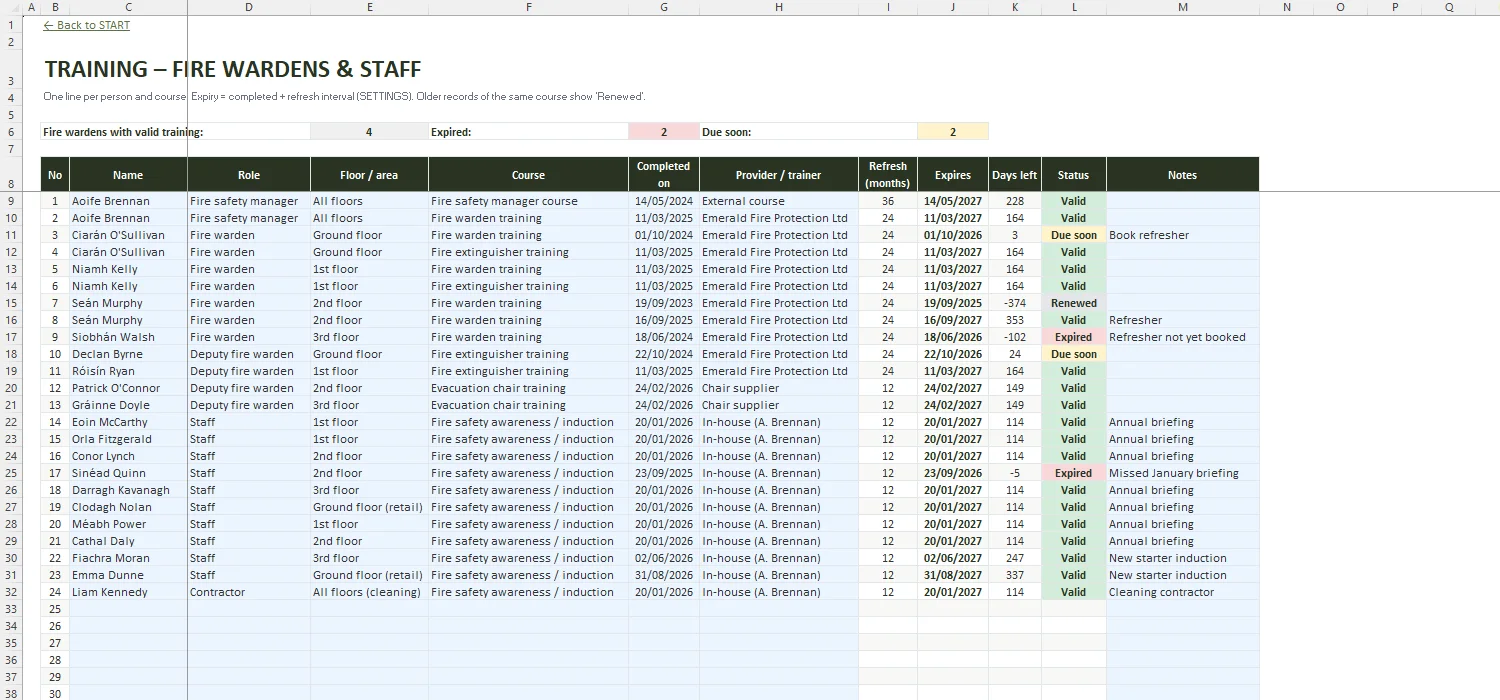Select row header 17
This screenshot has height=700, width=1500.
click(11, 337)
